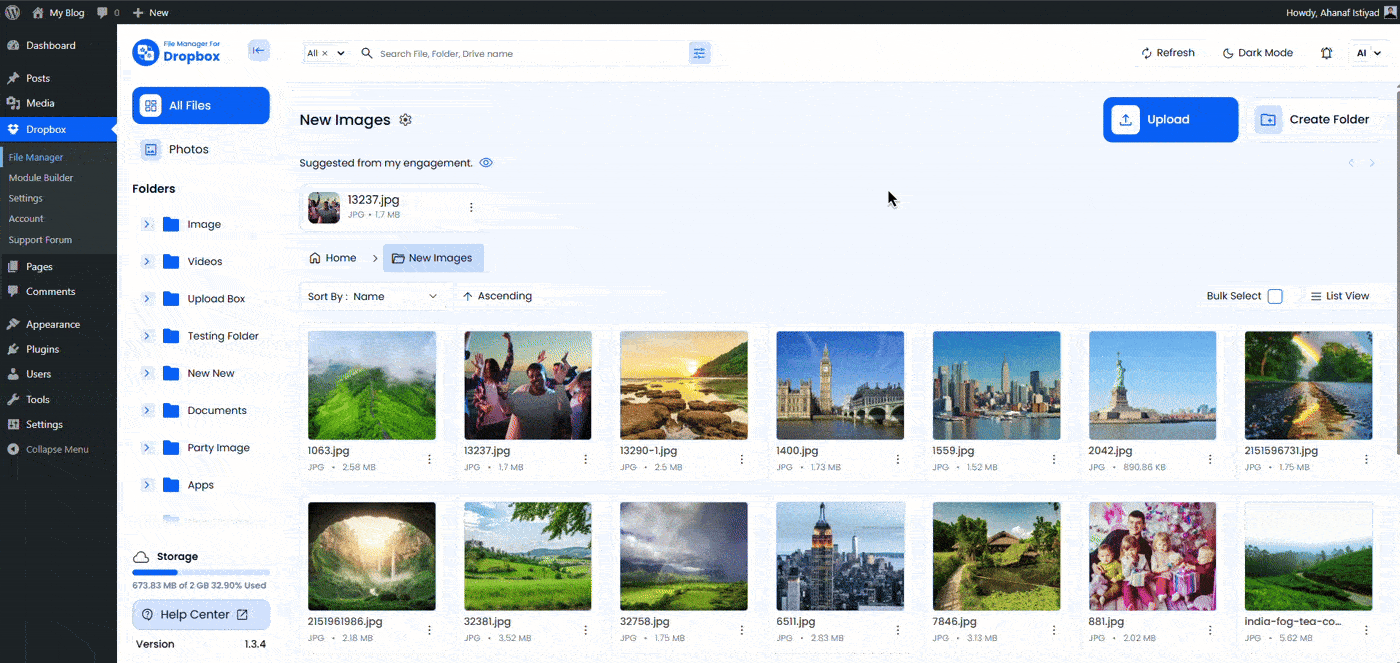Click the sidebar collapse arrow icon
The image size is (1400, 663).
coord(259,50)
